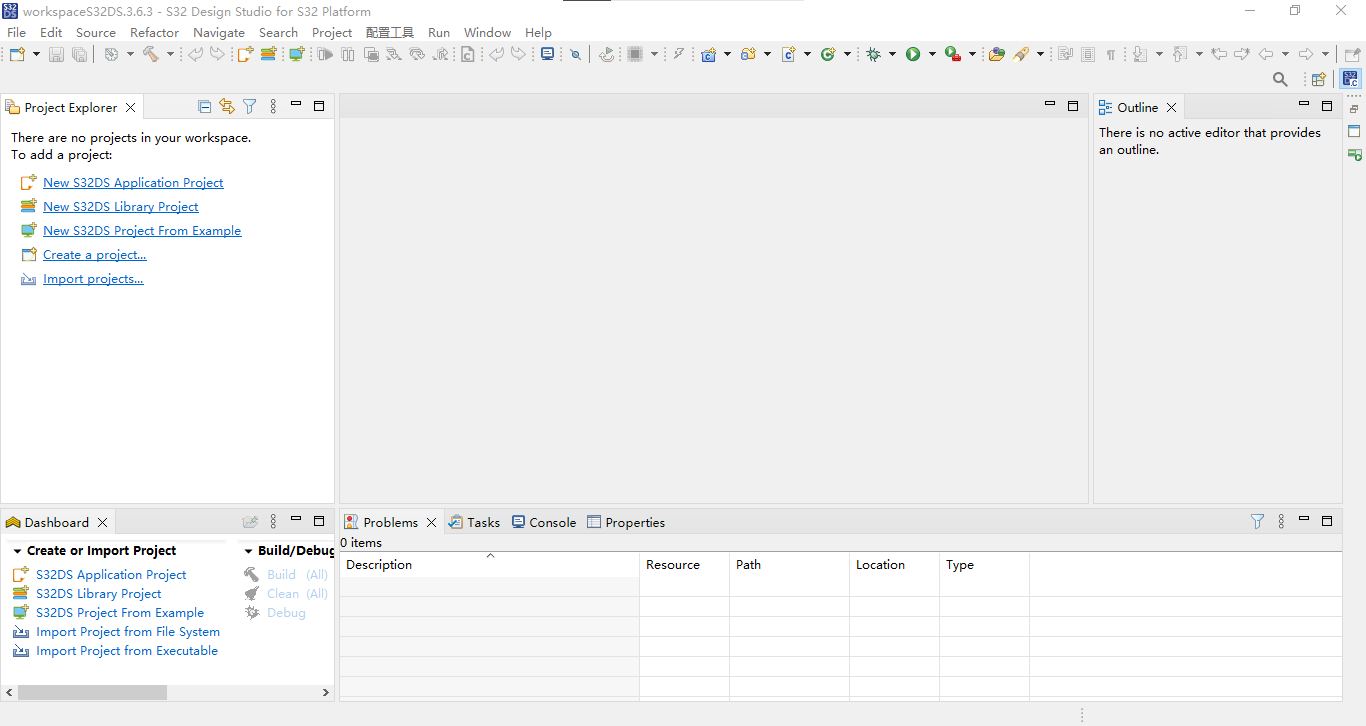Toggle Skip All Breakpoints in the toolbar
The width and height of the screenshot is (1366, 726).
point(575,54)
